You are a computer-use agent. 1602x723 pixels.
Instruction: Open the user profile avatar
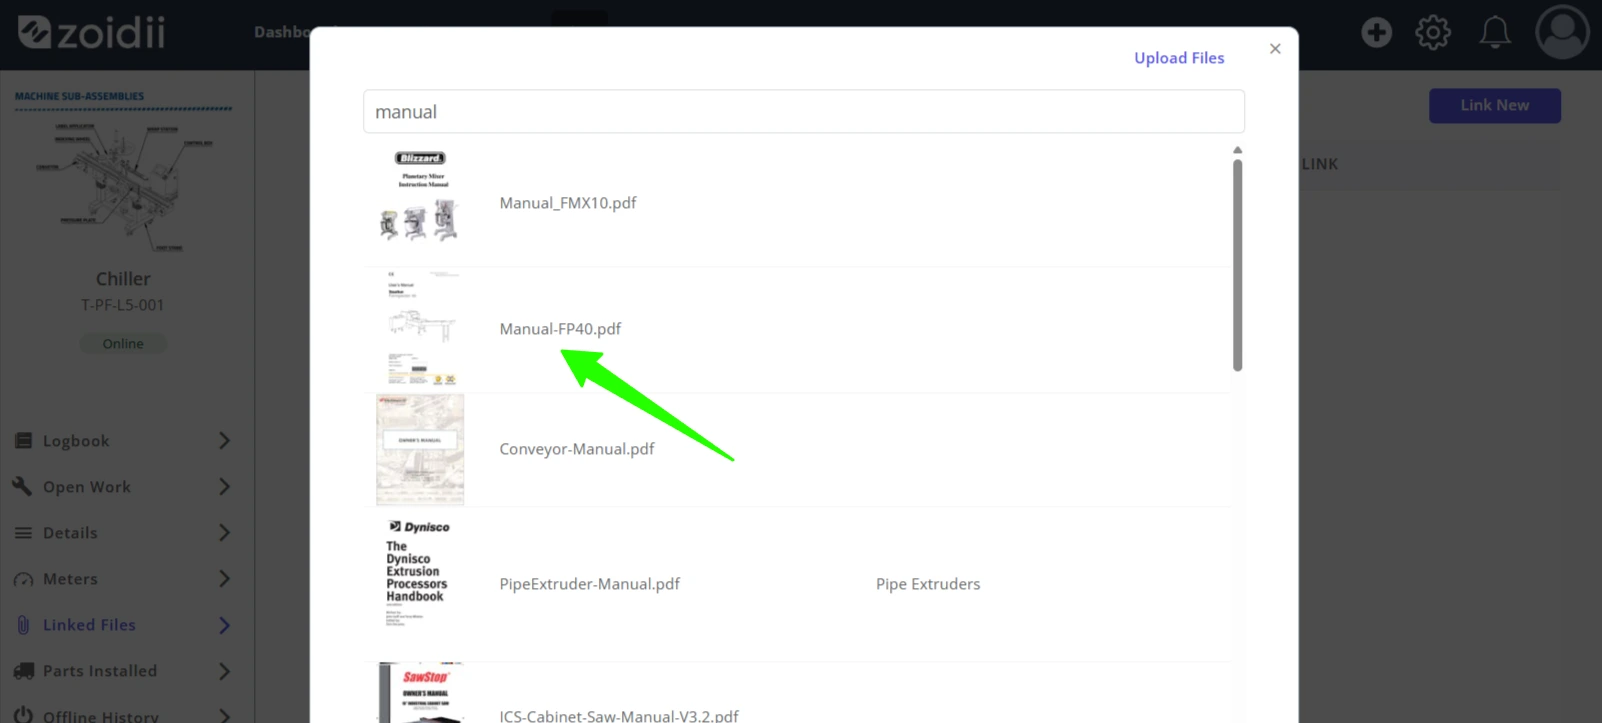(1562, 32)
